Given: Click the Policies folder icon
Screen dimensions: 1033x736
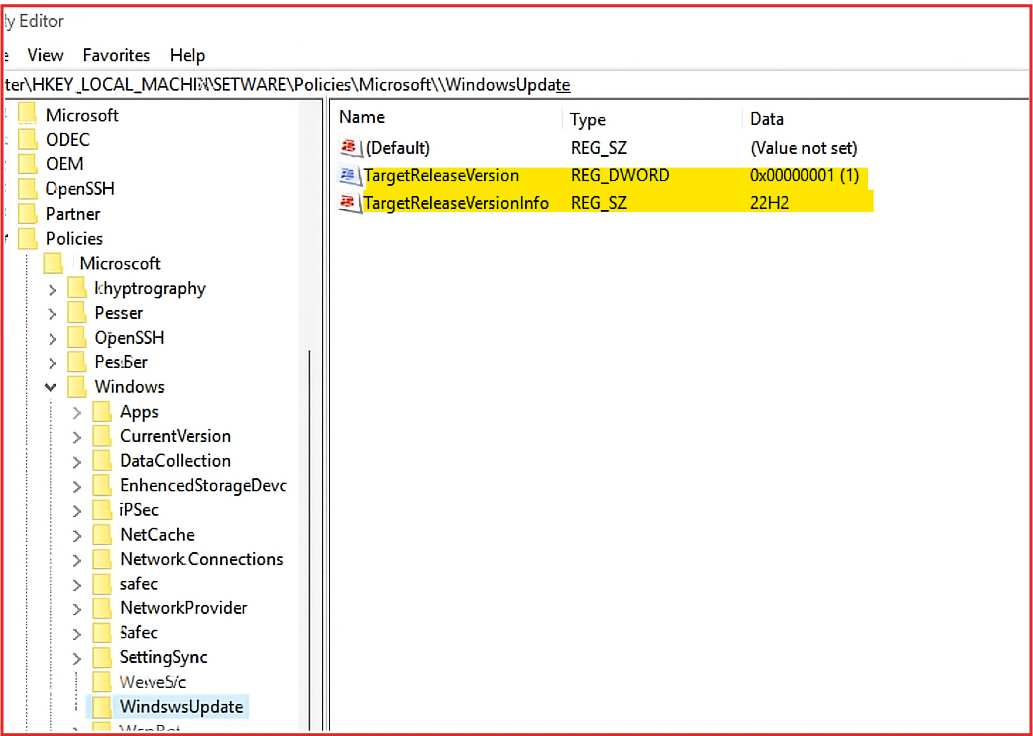Looking at the screenshot, I should [28, 239].
